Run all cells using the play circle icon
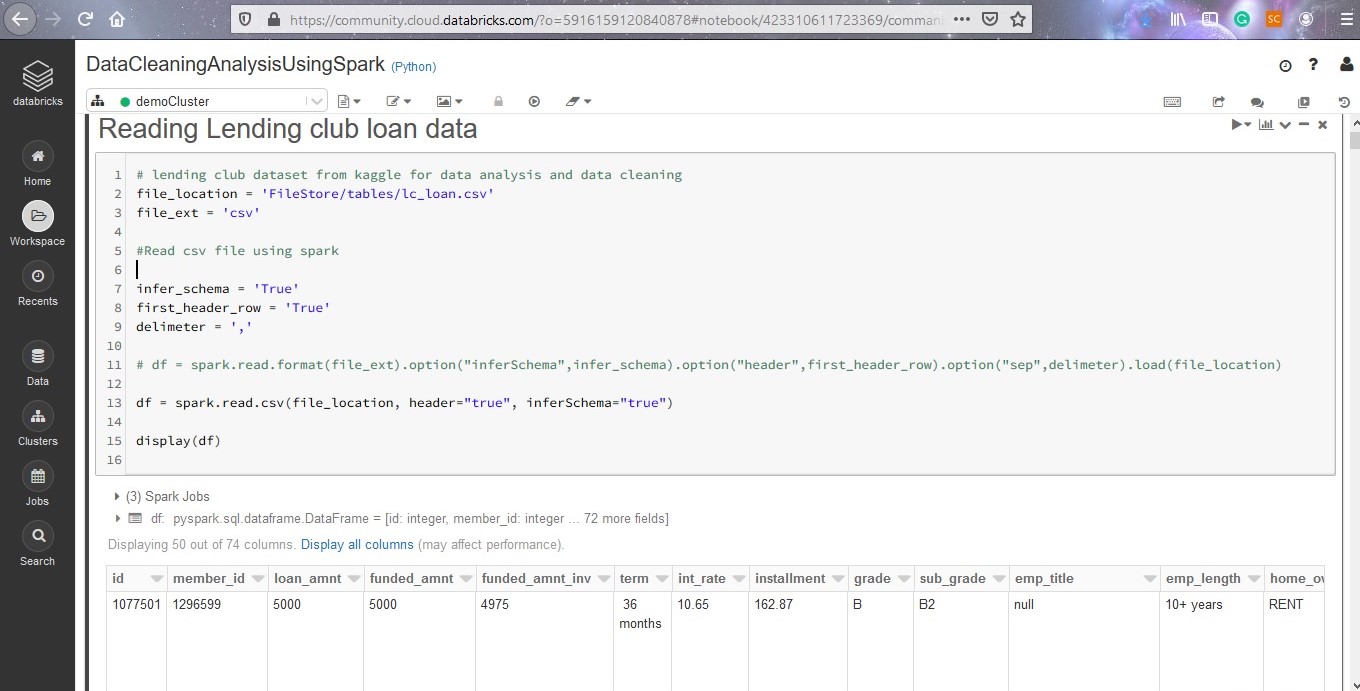The width and height of the screenshot is (1360, 691). (x=534, y=101)
